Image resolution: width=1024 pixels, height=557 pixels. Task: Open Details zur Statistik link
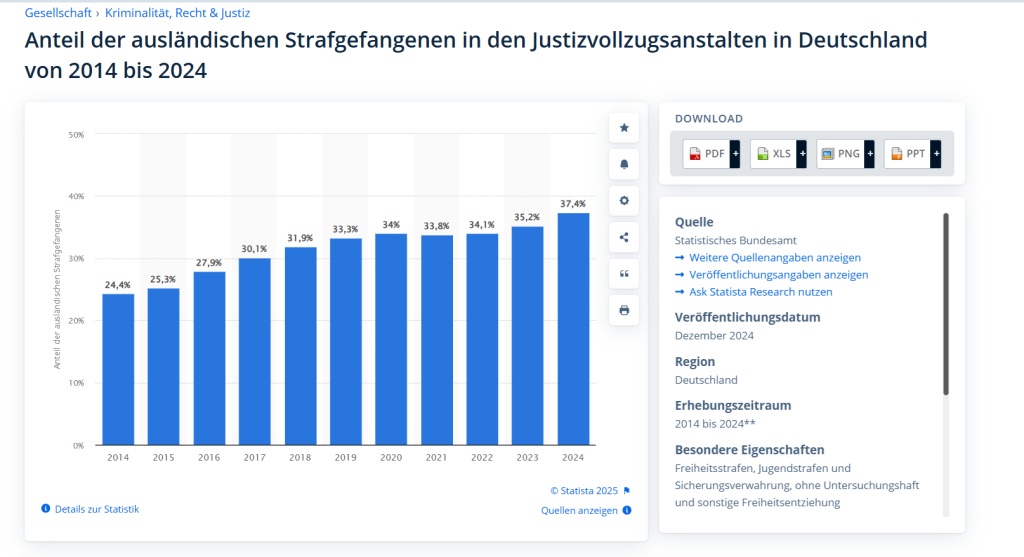pyautogui.click(x=96, y=509)
